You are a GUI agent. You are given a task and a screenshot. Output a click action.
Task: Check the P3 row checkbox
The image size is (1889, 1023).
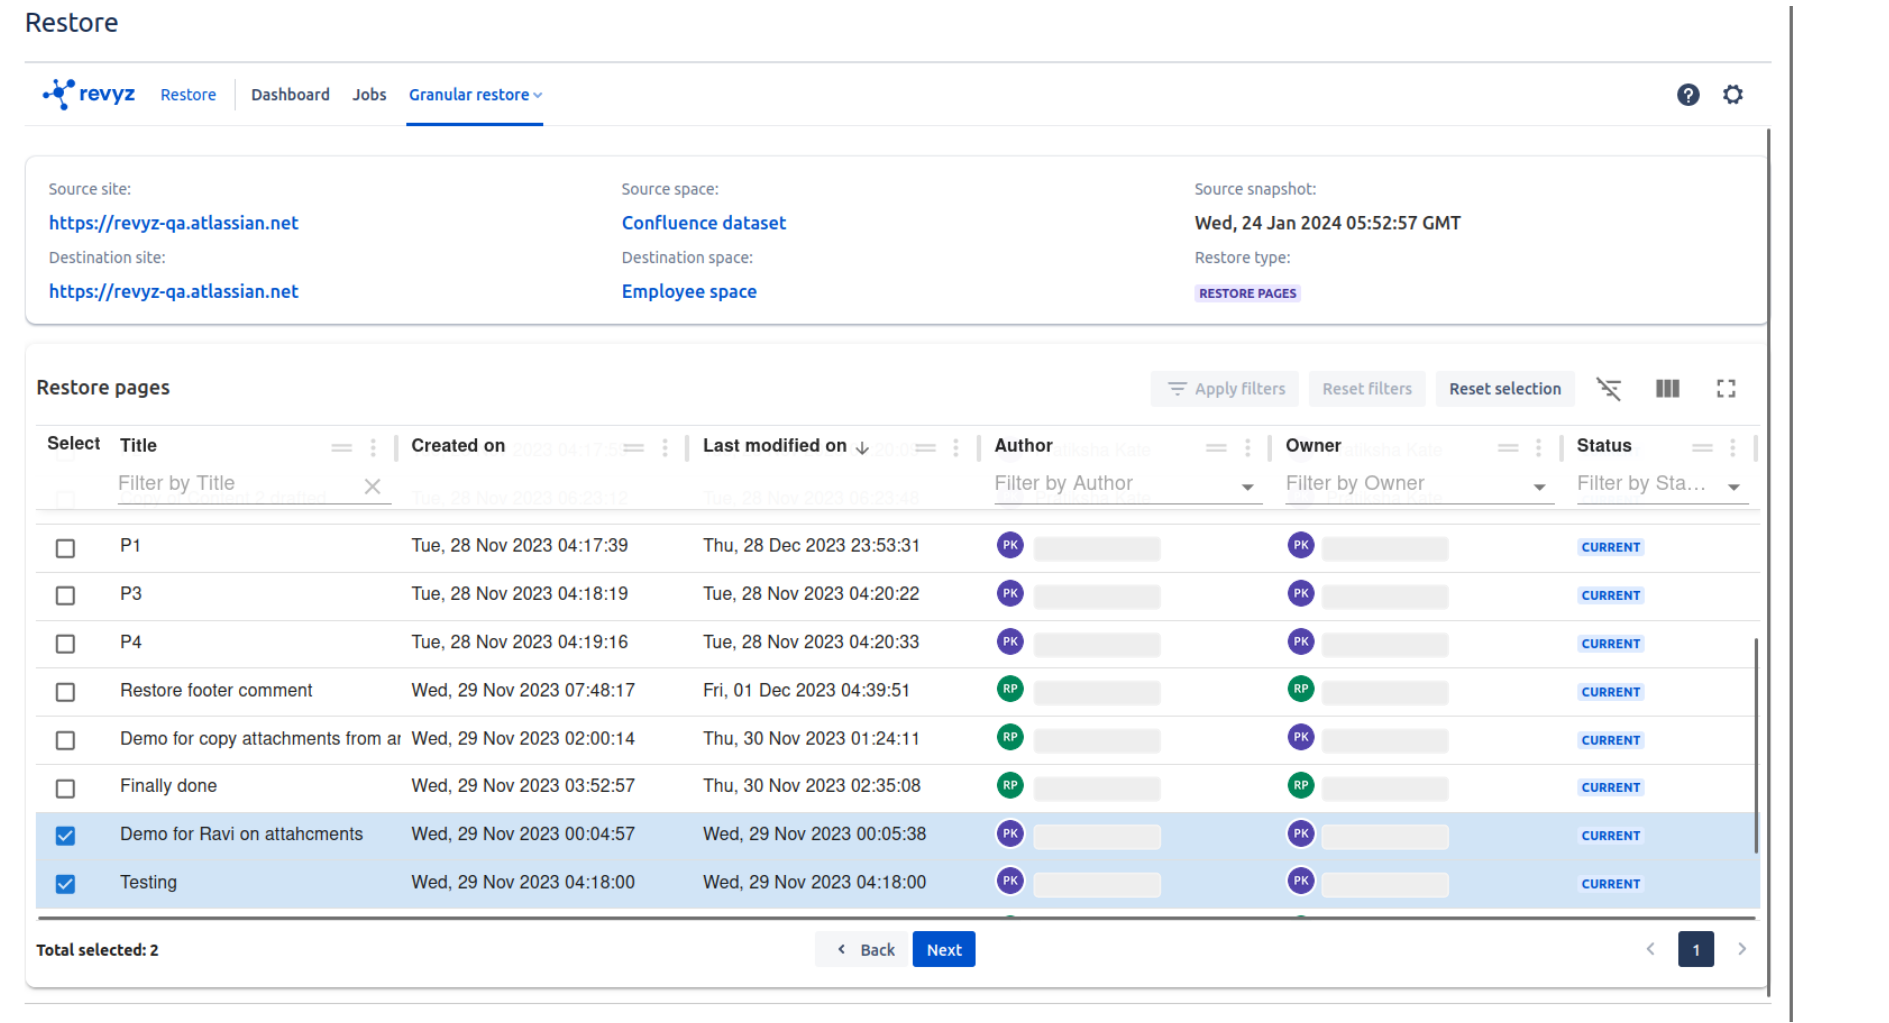(65, 596)
